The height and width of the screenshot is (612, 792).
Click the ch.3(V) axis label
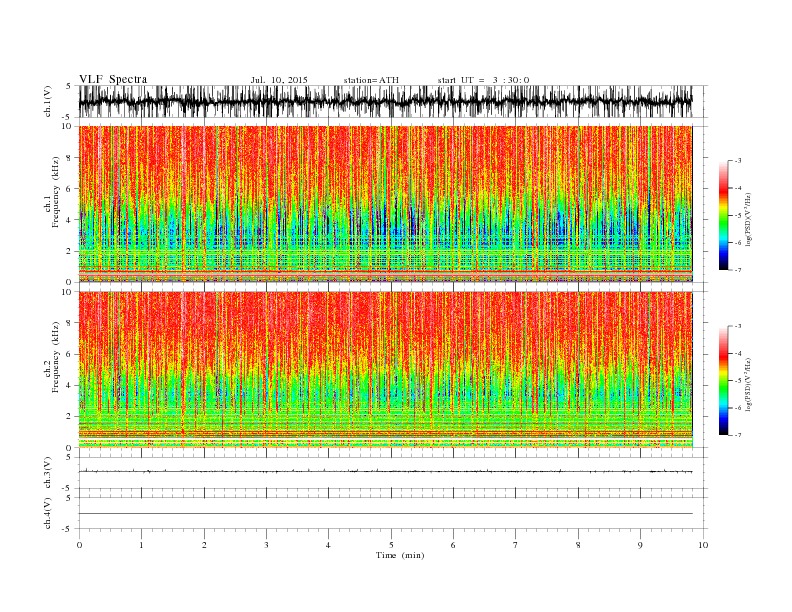pyautogui.click(x=48, y=473)
